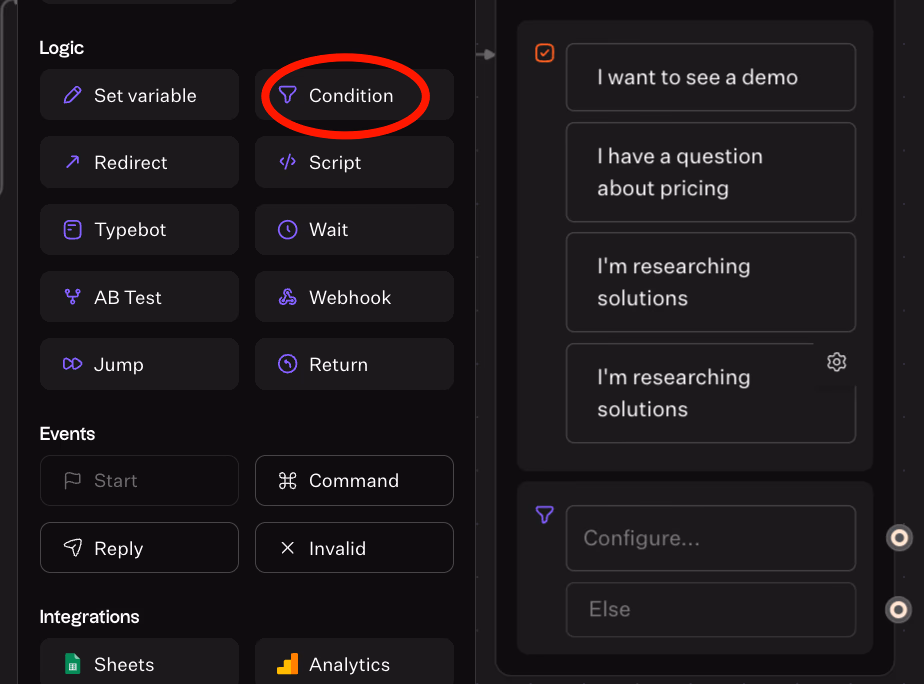Click the Webhook icon
This screenshot has width=924, height=684.
point(288,297)
